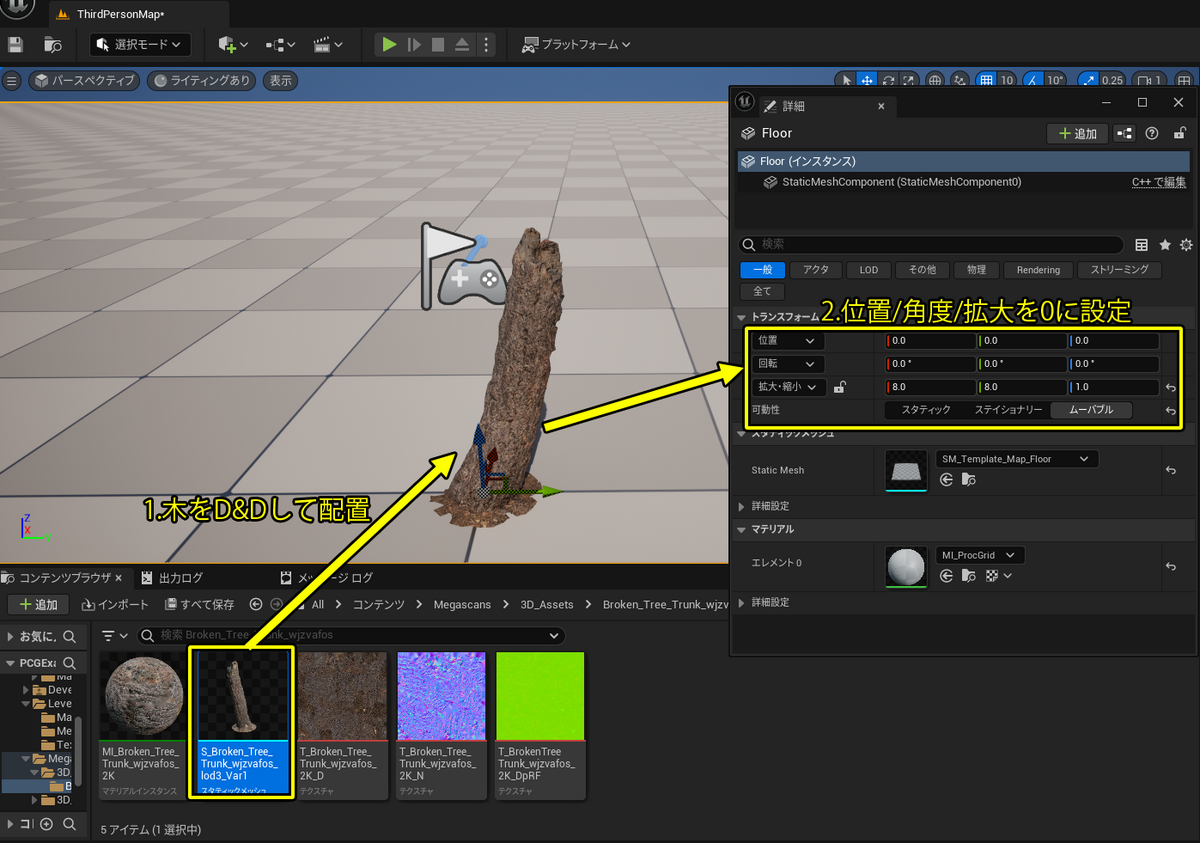Activate the translate move gizmo tool
Image resolution: width=1200 pixels, height=843 pixels.
click(x=867, y=81)
